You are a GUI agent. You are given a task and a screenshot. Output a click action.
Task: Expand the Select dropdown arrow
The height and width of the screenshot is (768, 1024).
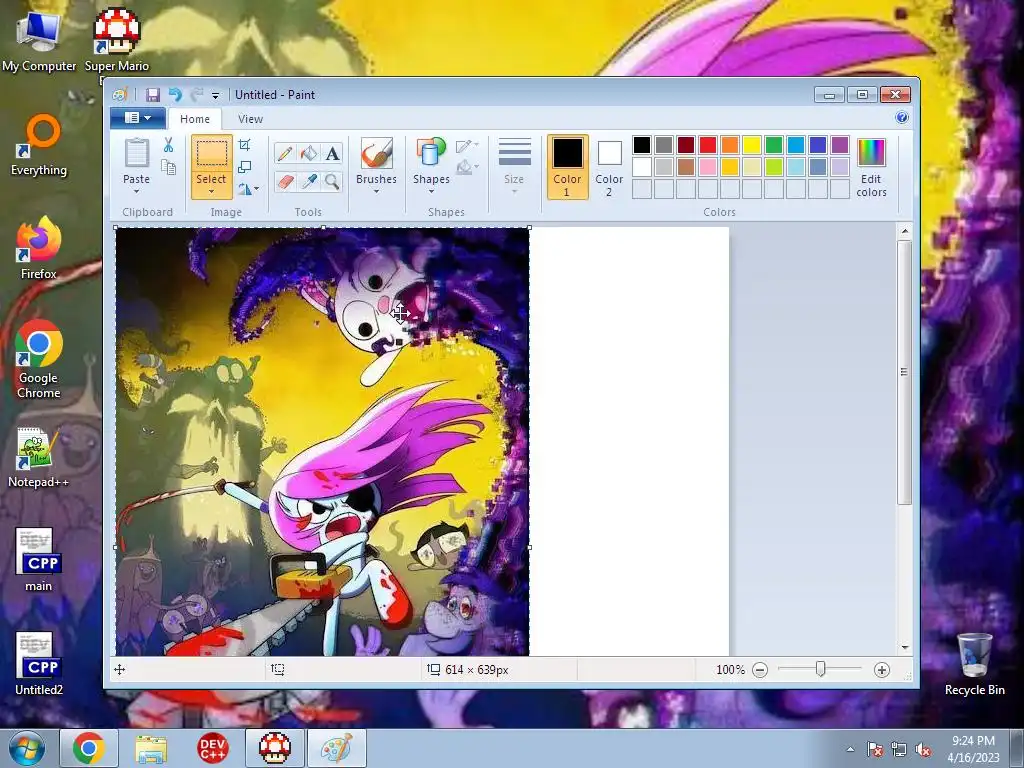[212, 191]
